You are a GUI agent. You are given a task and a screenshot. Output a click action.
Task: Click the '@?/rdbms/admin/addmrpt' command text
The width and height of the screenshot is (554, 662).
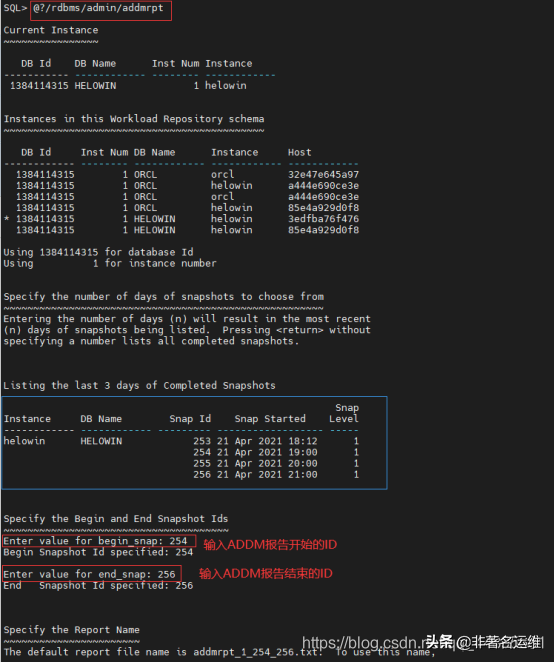pyautogui.click(x=98, y=8)
